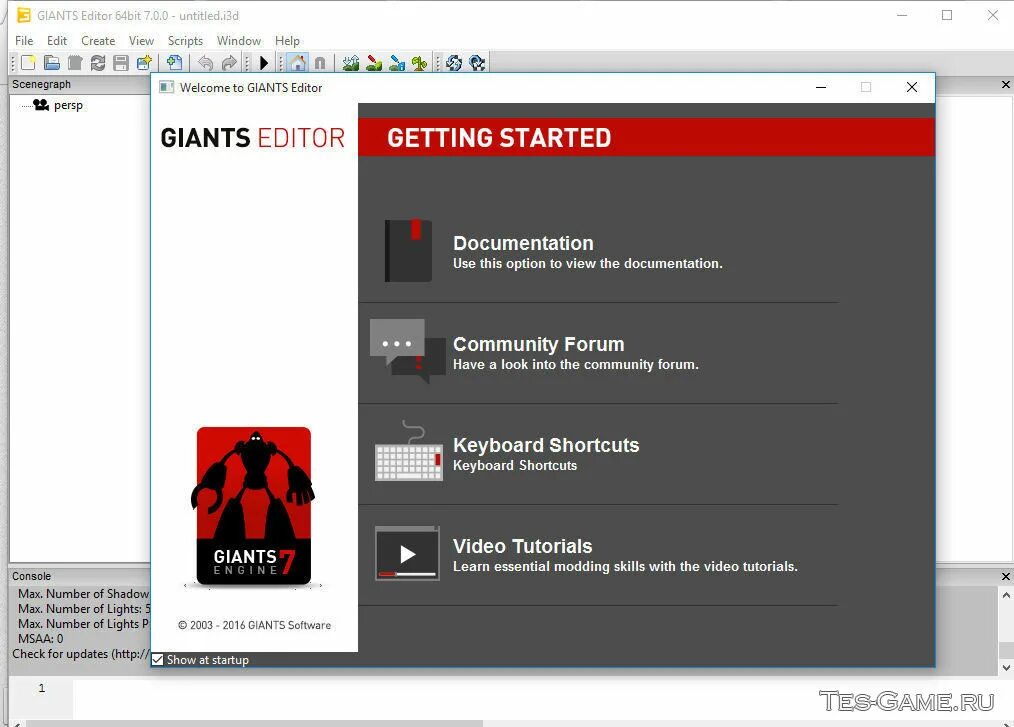1014x727 pixels.
Task: Close the Console panel
Action: coord(1006,576)
